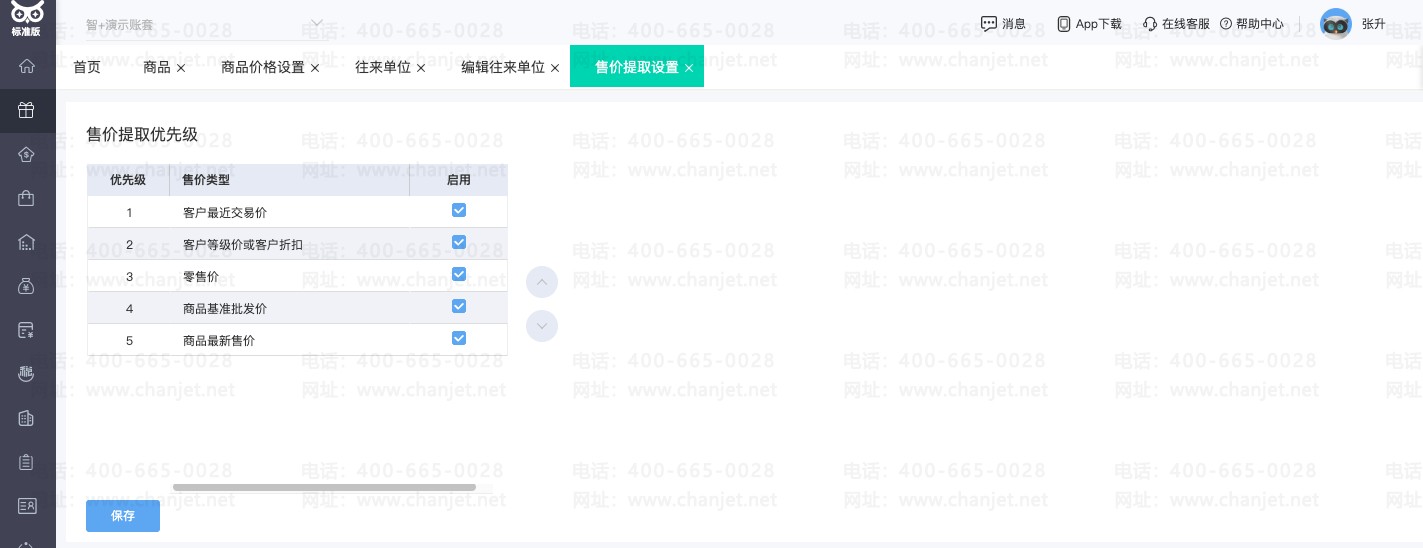Open the warehouse building sidebar icon
This screenshot has height=548, width=1423.
27,242
